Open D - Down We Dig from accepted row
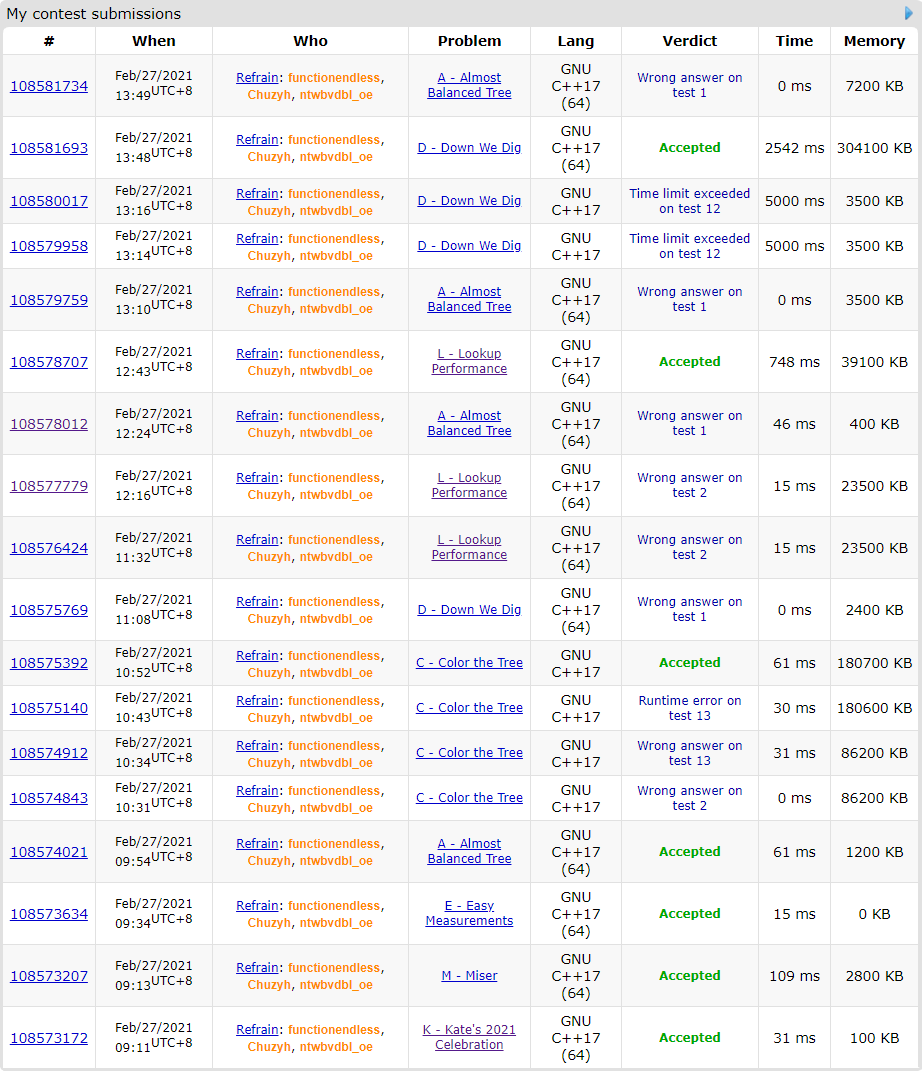The height and width of the screenshot is (1071, 922). tap(469, 148)
